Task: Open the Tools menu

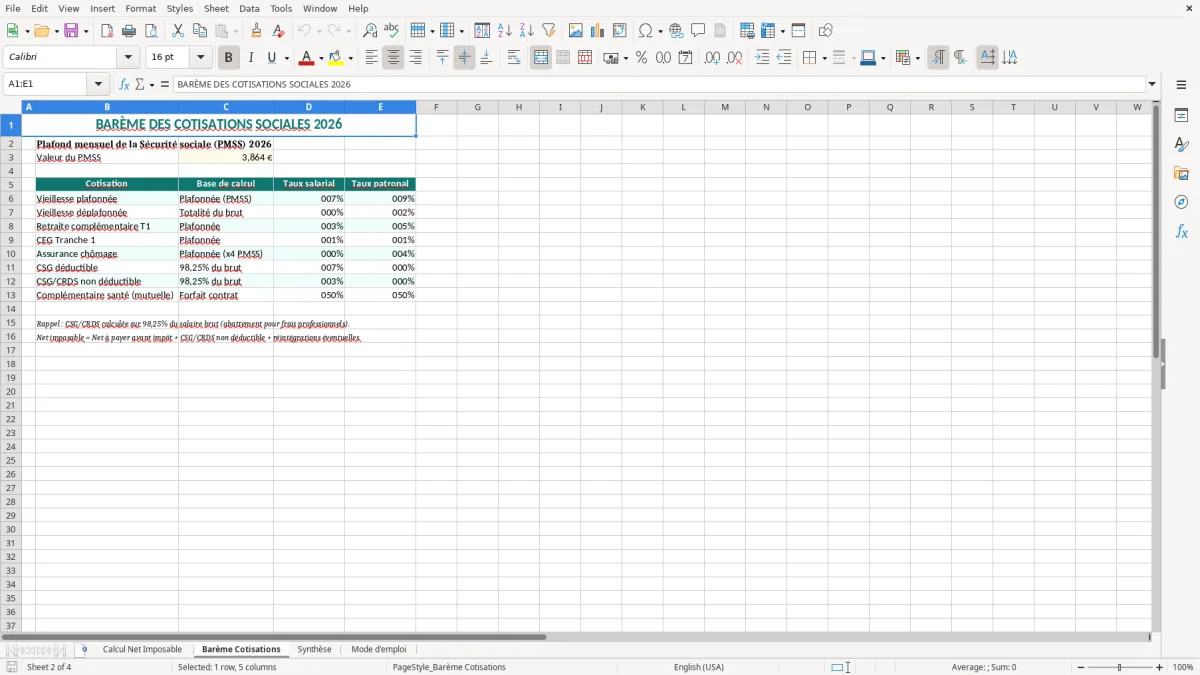Action: [x=281, y=8]
